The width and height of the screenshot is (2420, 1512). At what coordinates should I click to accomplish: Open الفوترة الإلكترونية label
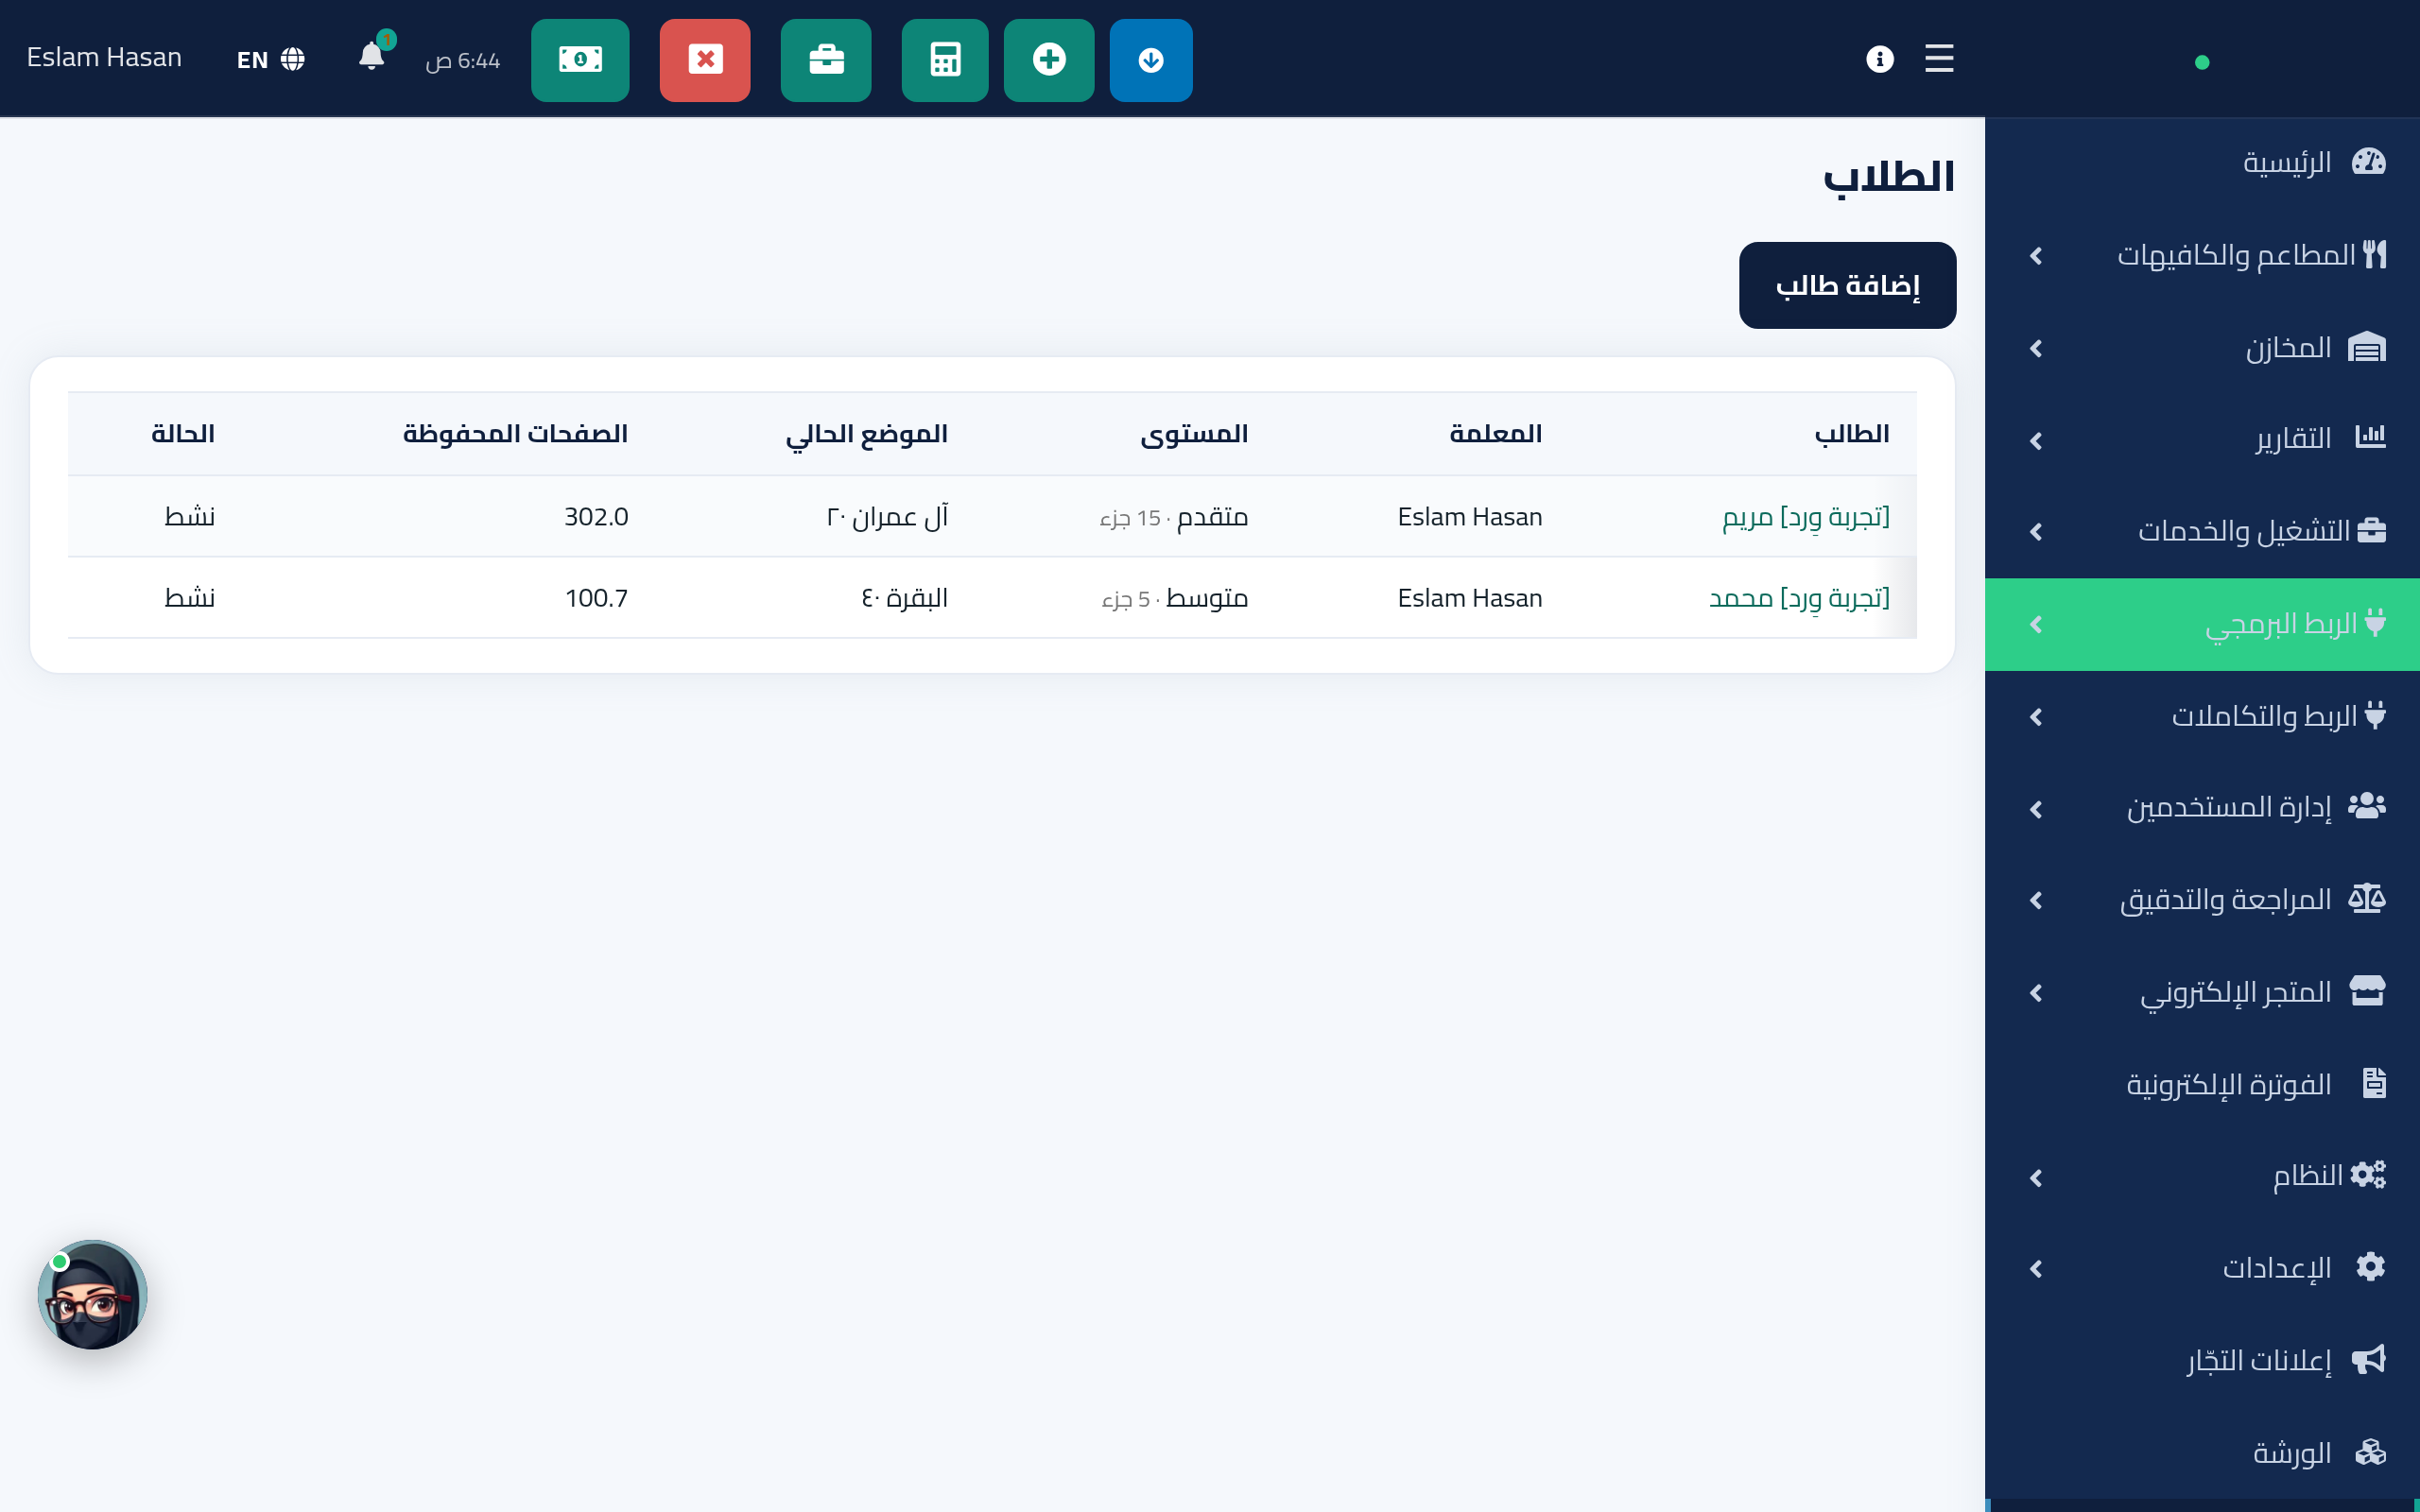click(2228, 1084)
